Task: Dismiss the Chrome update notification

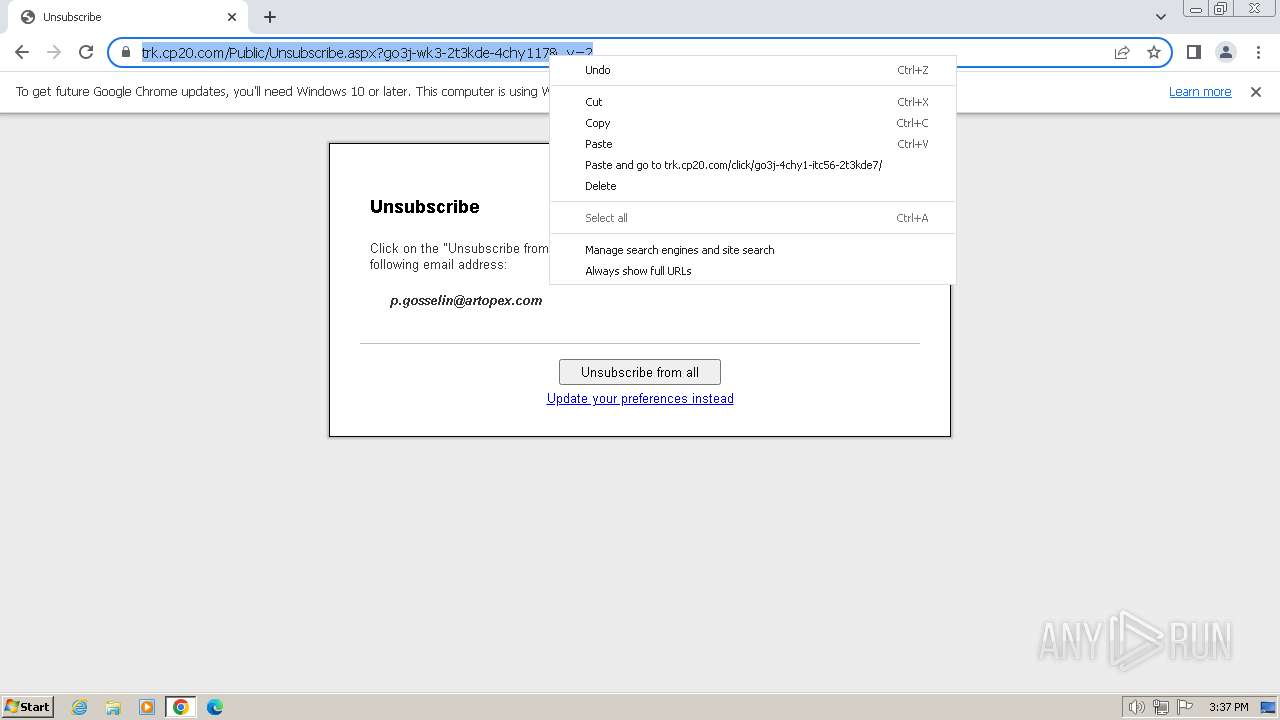Action: 1256,91
